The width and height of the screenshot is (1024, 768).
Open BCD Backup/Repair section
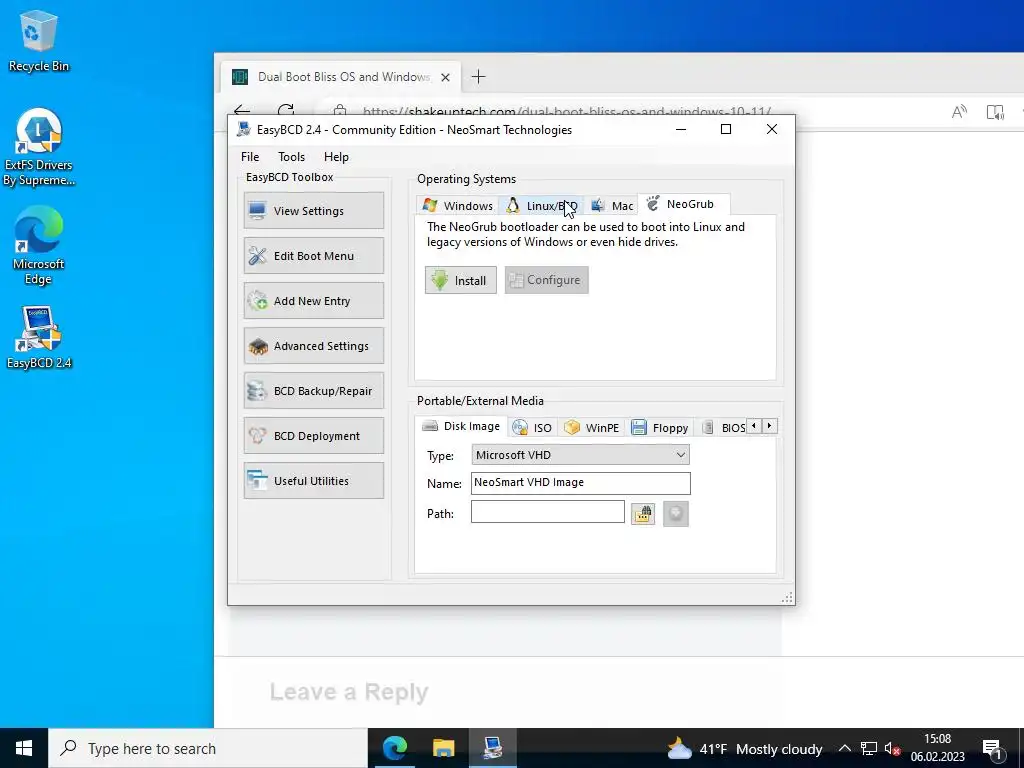[x=313, y=391]
